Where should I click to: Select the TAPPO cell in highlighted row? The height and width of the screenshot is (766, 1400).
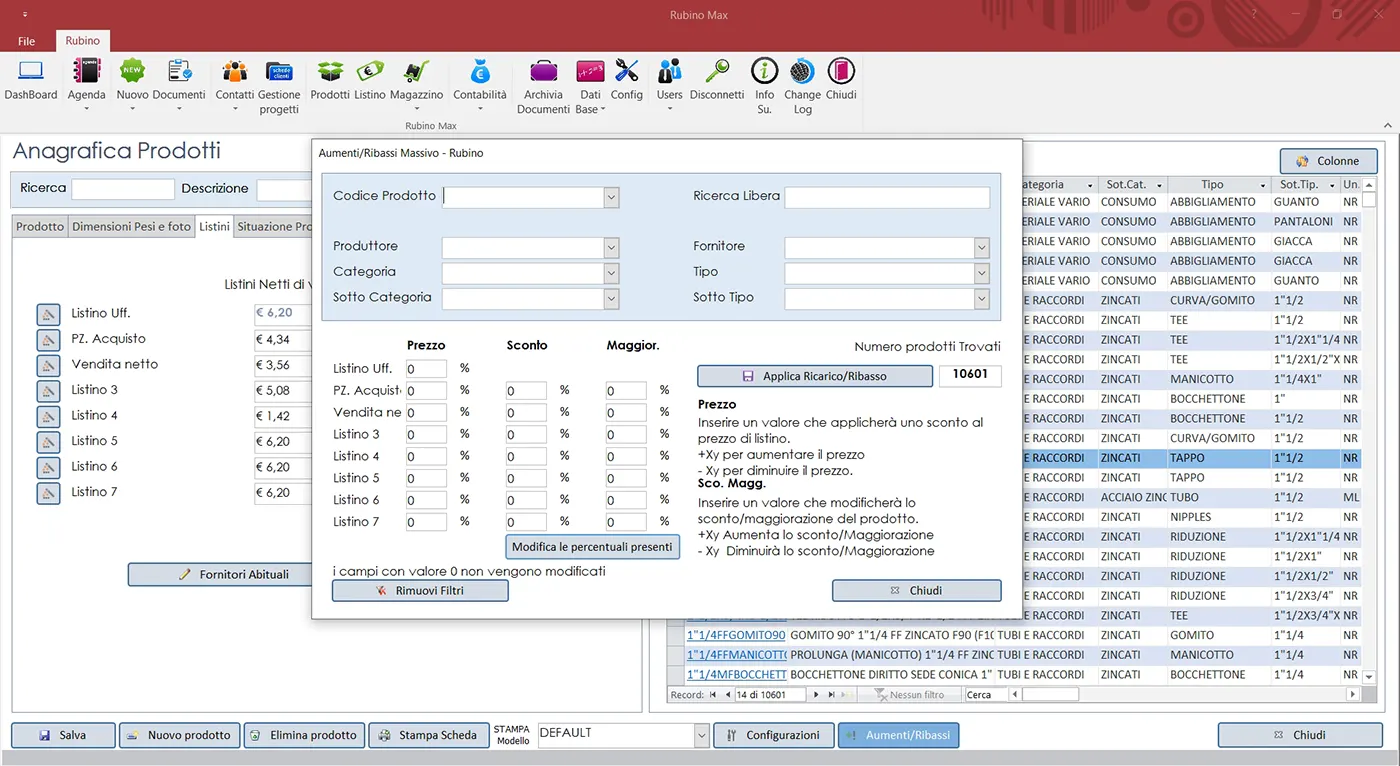(1217, 458)
